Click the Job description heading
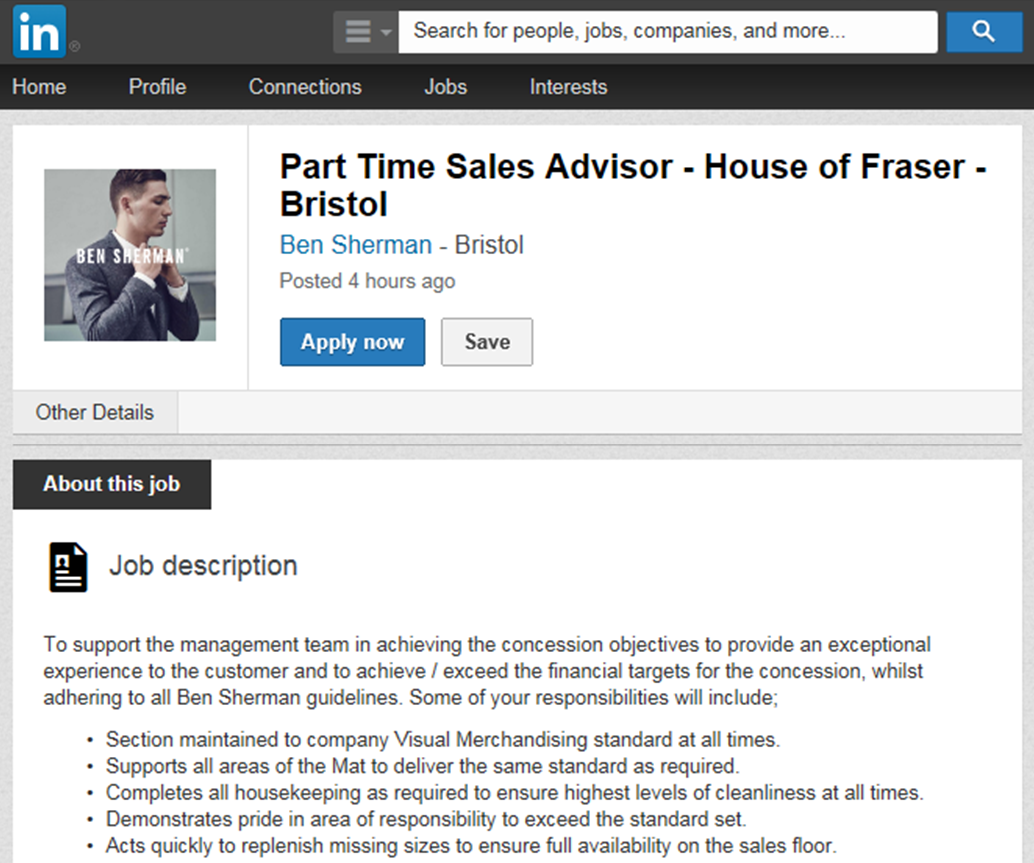 [x=203, y=566]
